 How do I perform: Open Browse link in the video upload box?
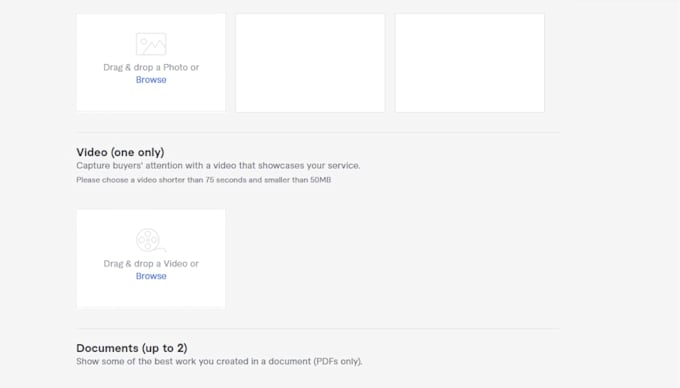pyautogui.click(x=151, y=276)
